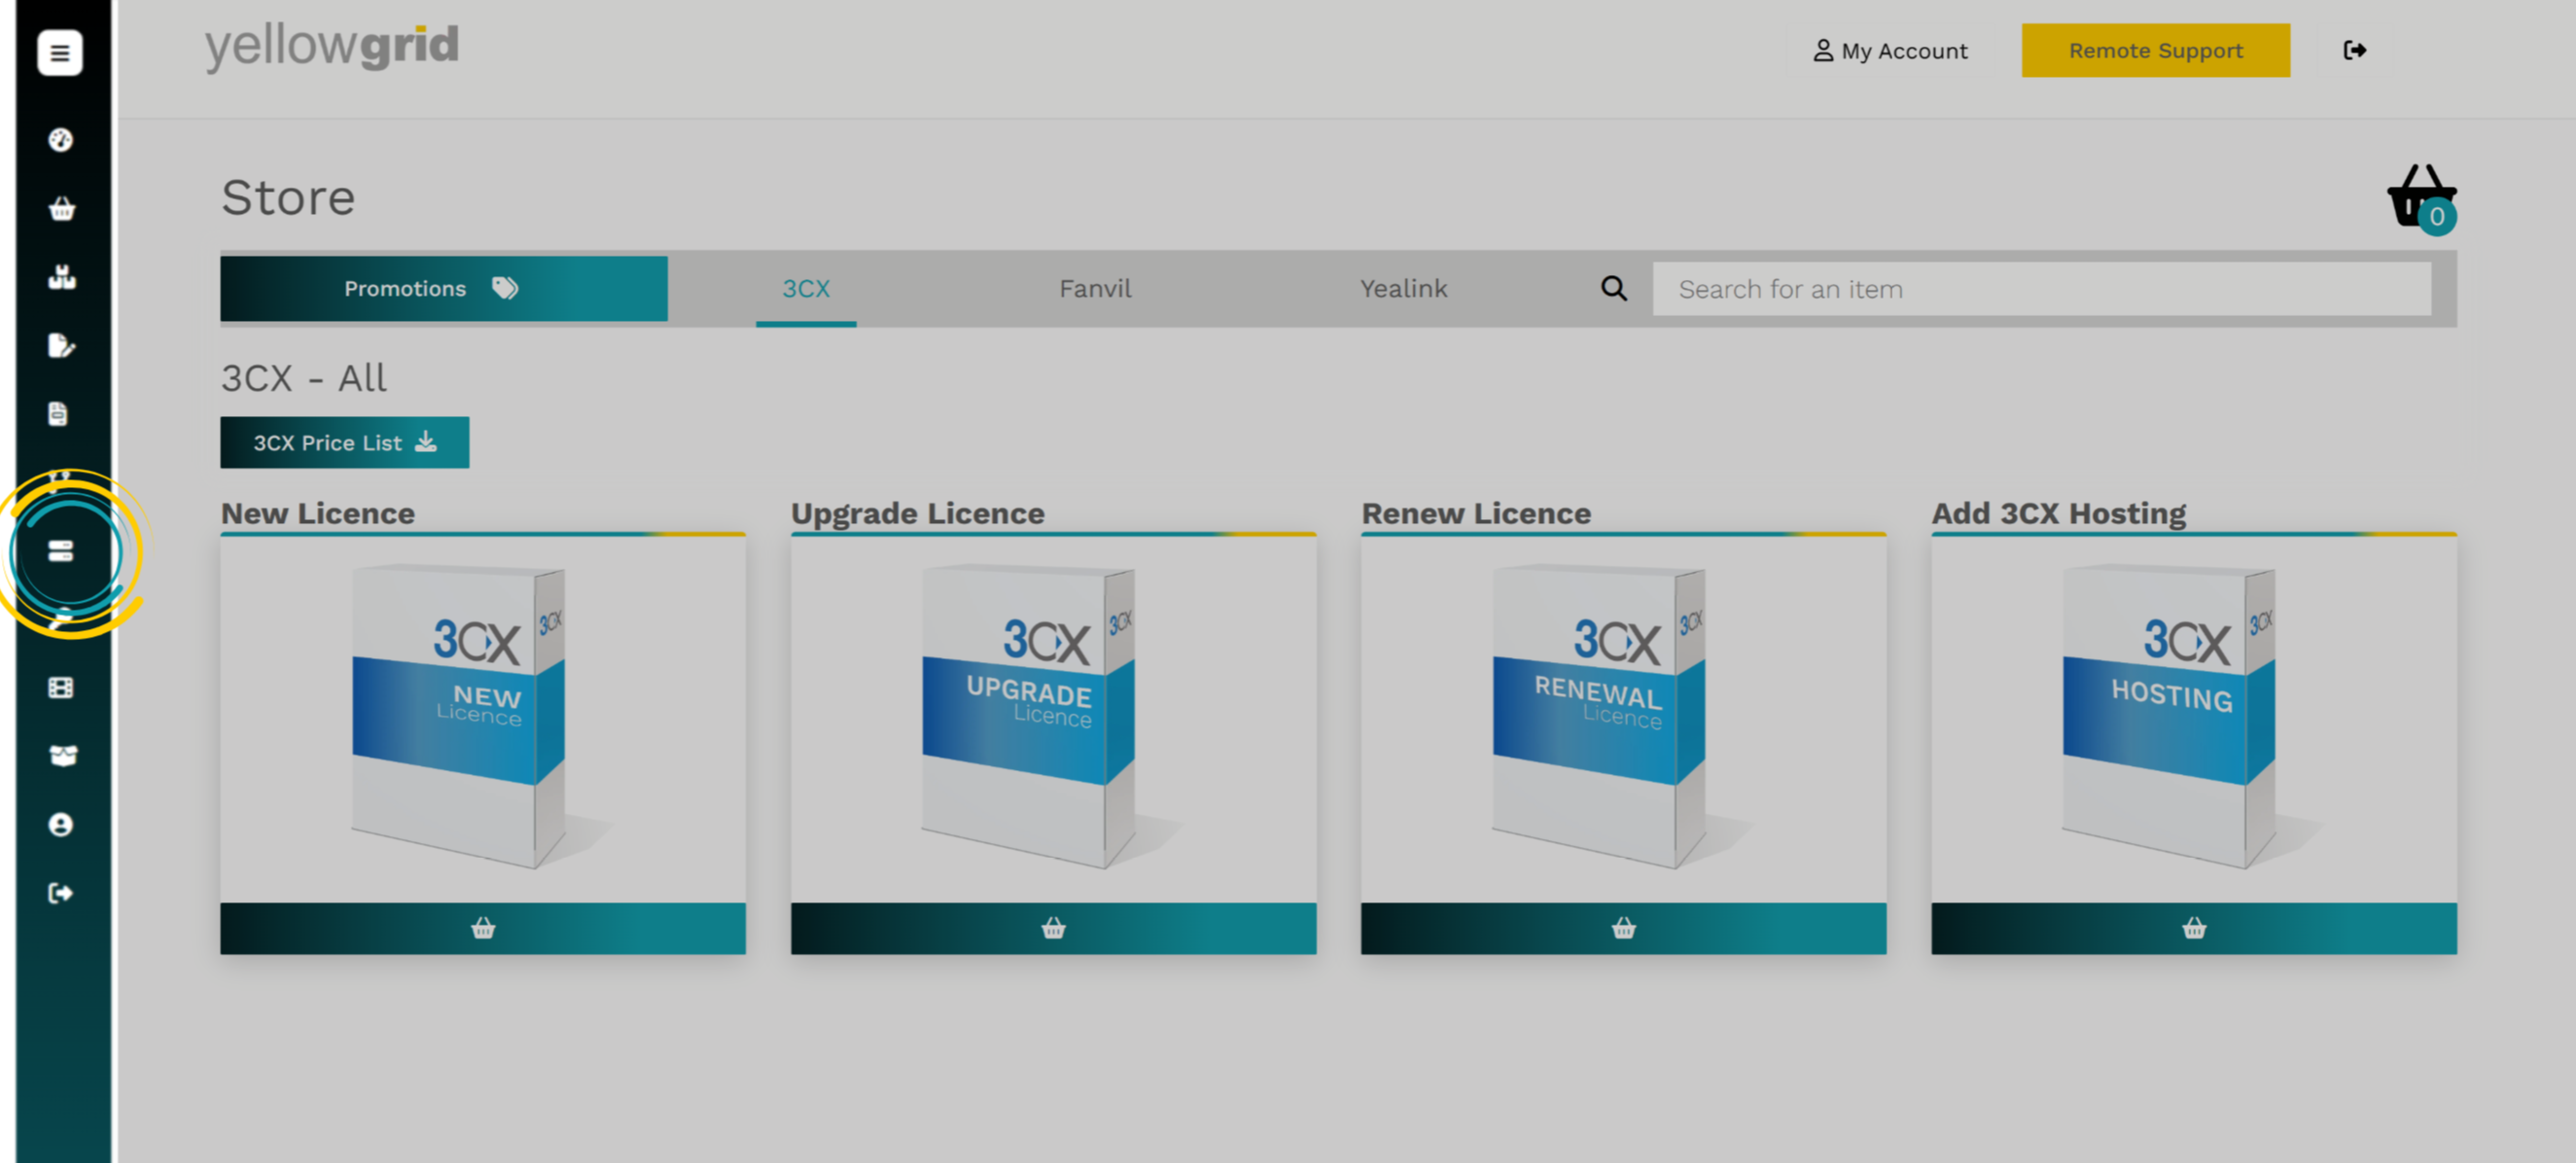Click the Add 3CX Hosting heading

pyautogui.click(x=2058, y=514)
